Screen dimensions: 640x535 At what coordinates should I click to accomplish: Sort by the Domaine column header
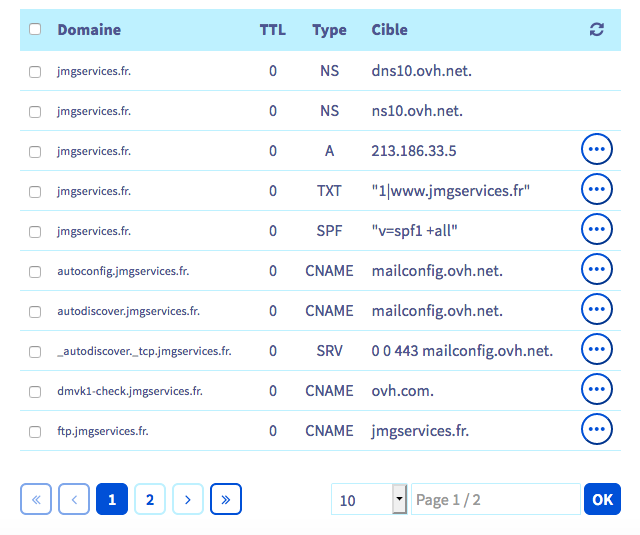pos(89,30)
